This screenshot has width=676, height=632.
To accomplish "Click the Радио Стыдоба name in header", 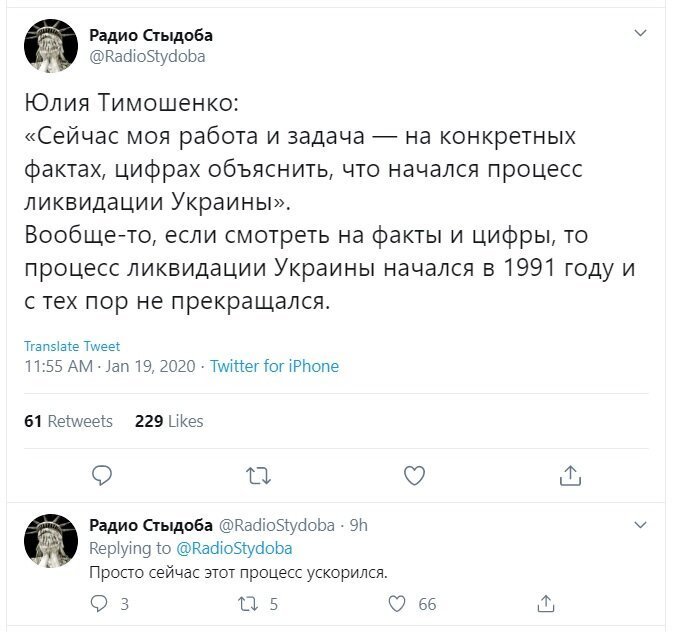I will (x=151, y=35).
